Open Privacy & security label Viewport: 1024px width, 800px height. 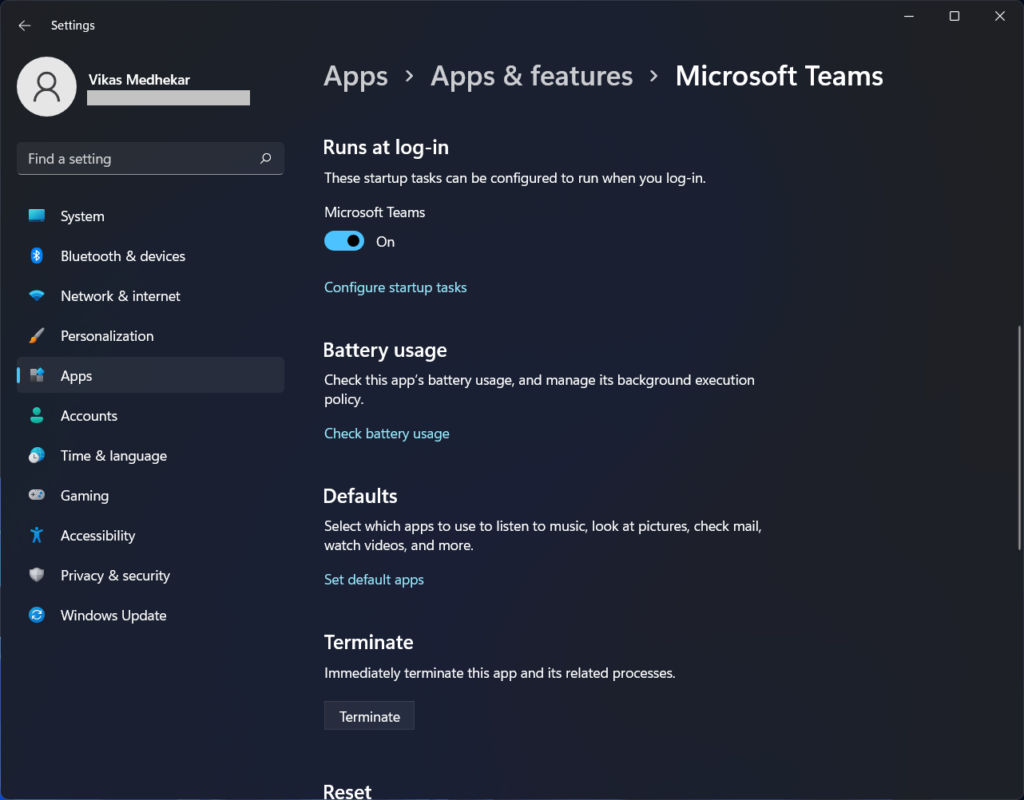[x=115, y=575]
